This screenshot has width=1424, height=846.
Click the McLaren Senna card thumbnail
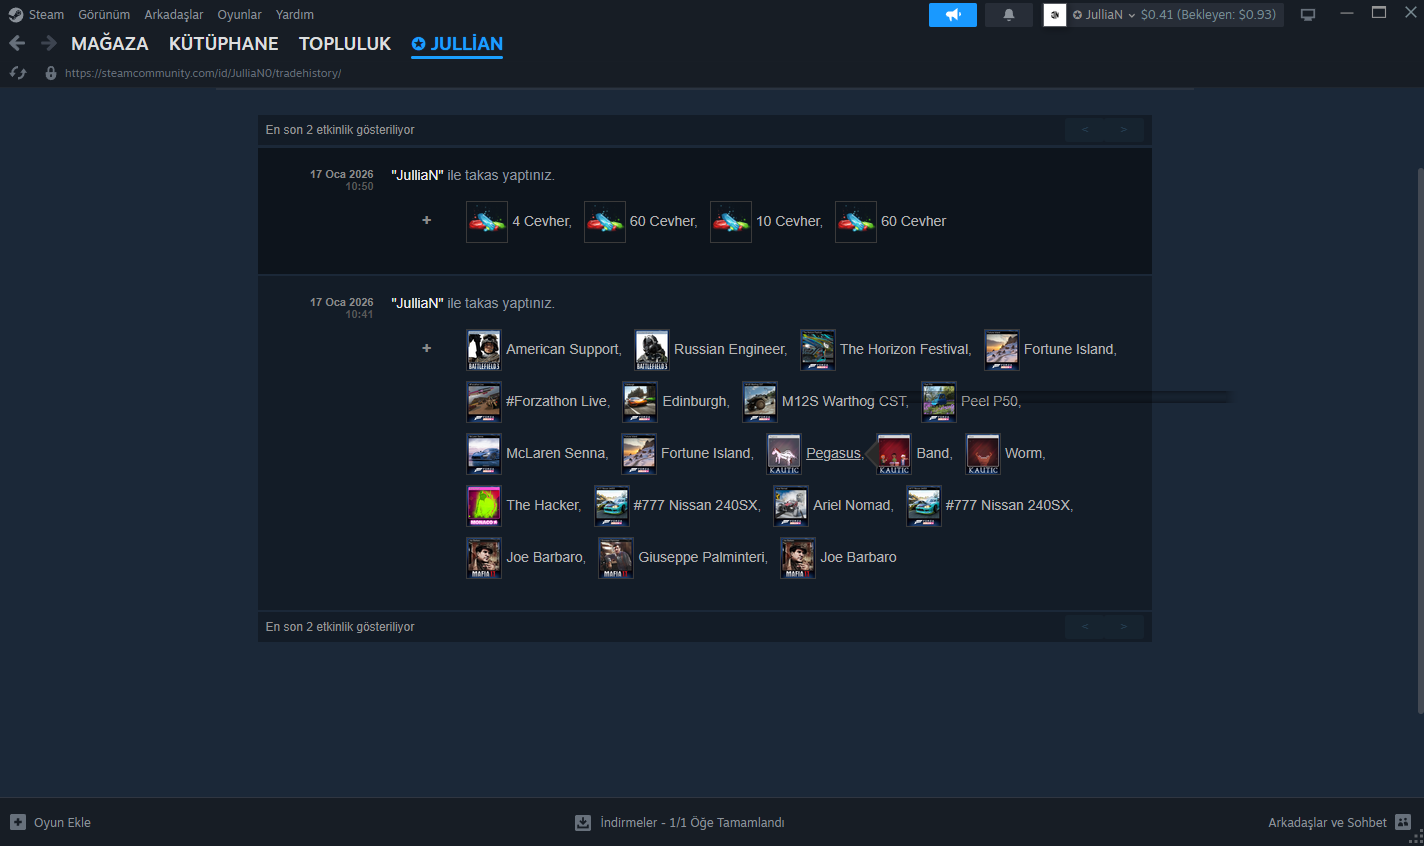(x=484, y=453)
